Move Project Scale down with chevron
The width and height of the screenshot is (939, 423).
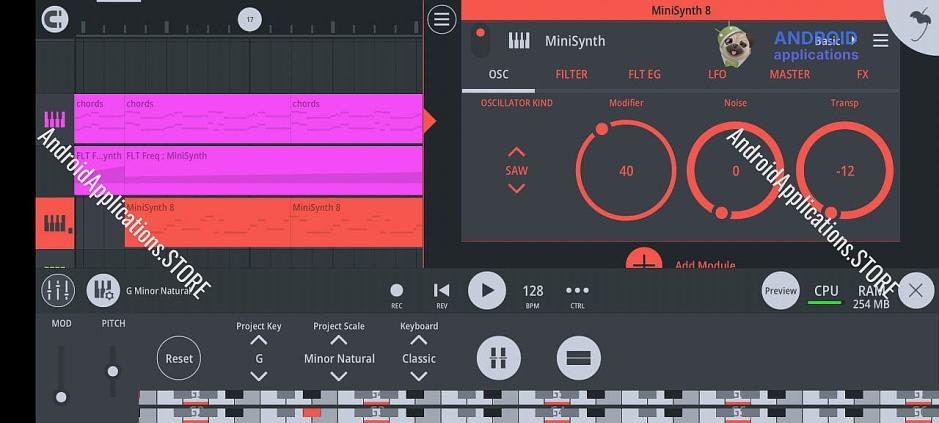coord(339,376)
